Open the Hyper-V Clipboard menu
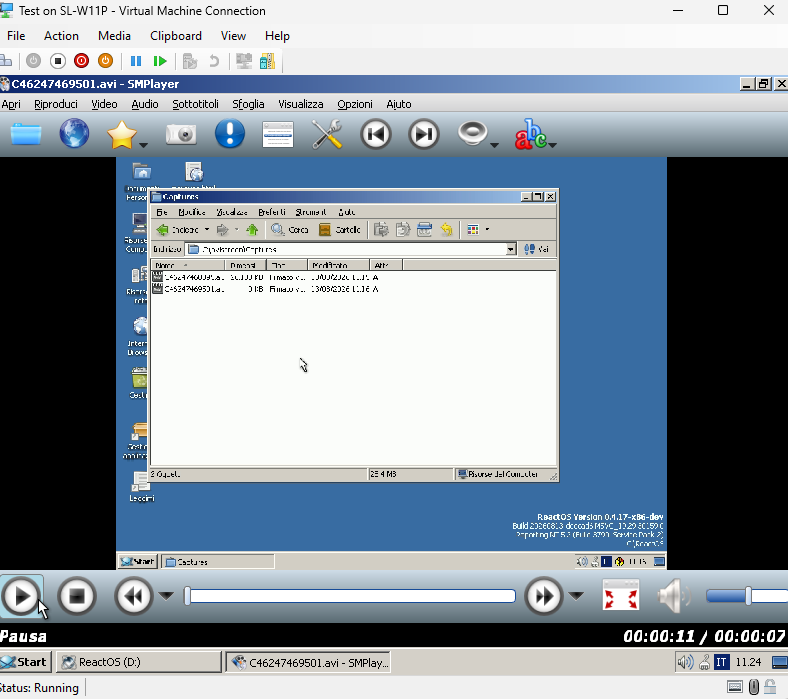This screenshot has width=788, height=699. pyautogui.click(x=175, y=36)
